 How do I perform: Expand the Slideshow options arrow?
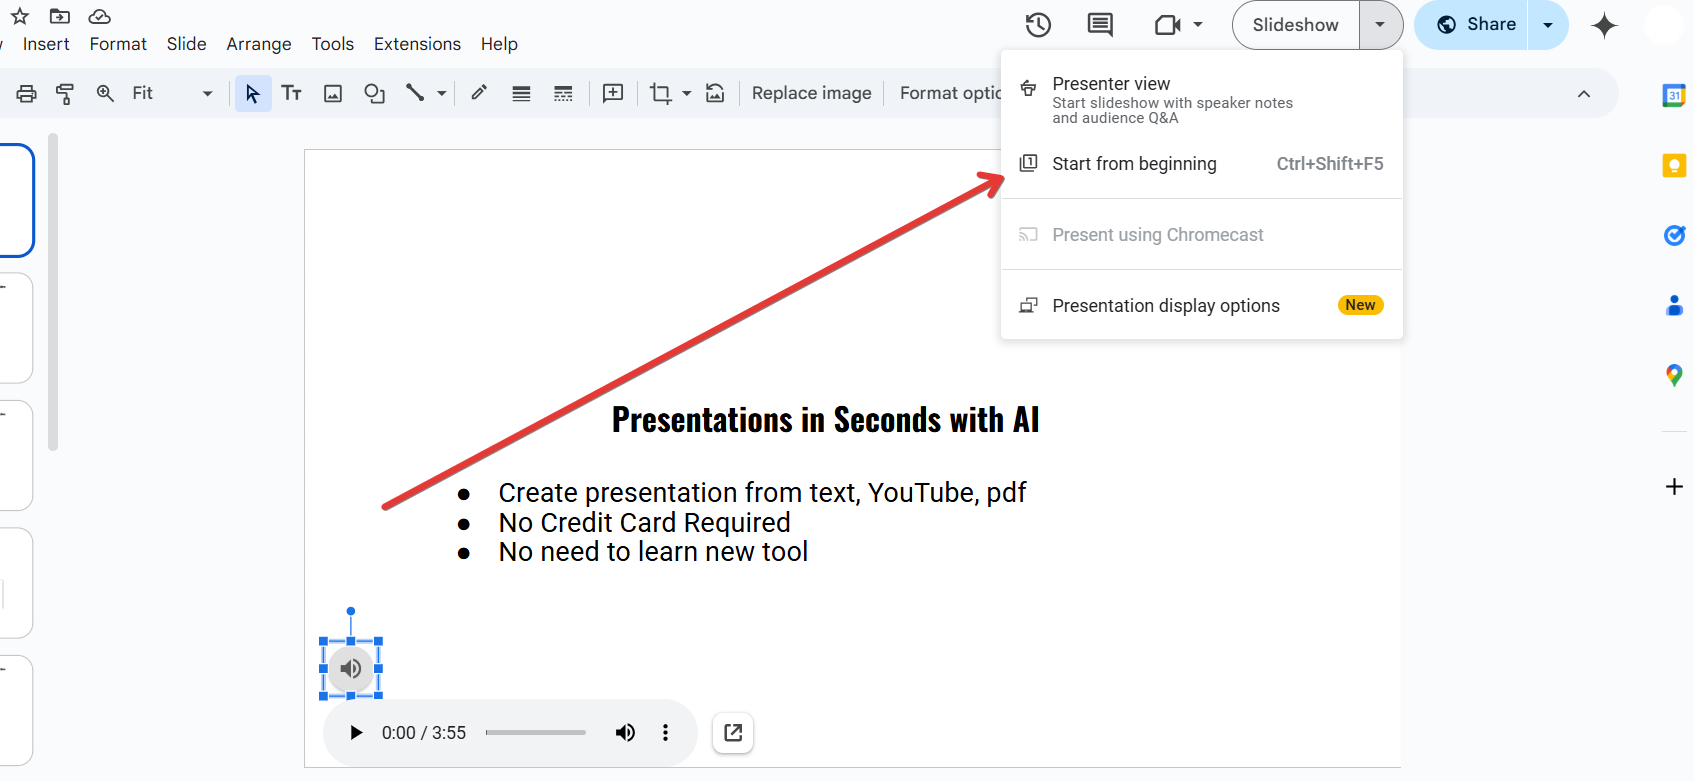pyautogui.click(x=1380, y=25)
